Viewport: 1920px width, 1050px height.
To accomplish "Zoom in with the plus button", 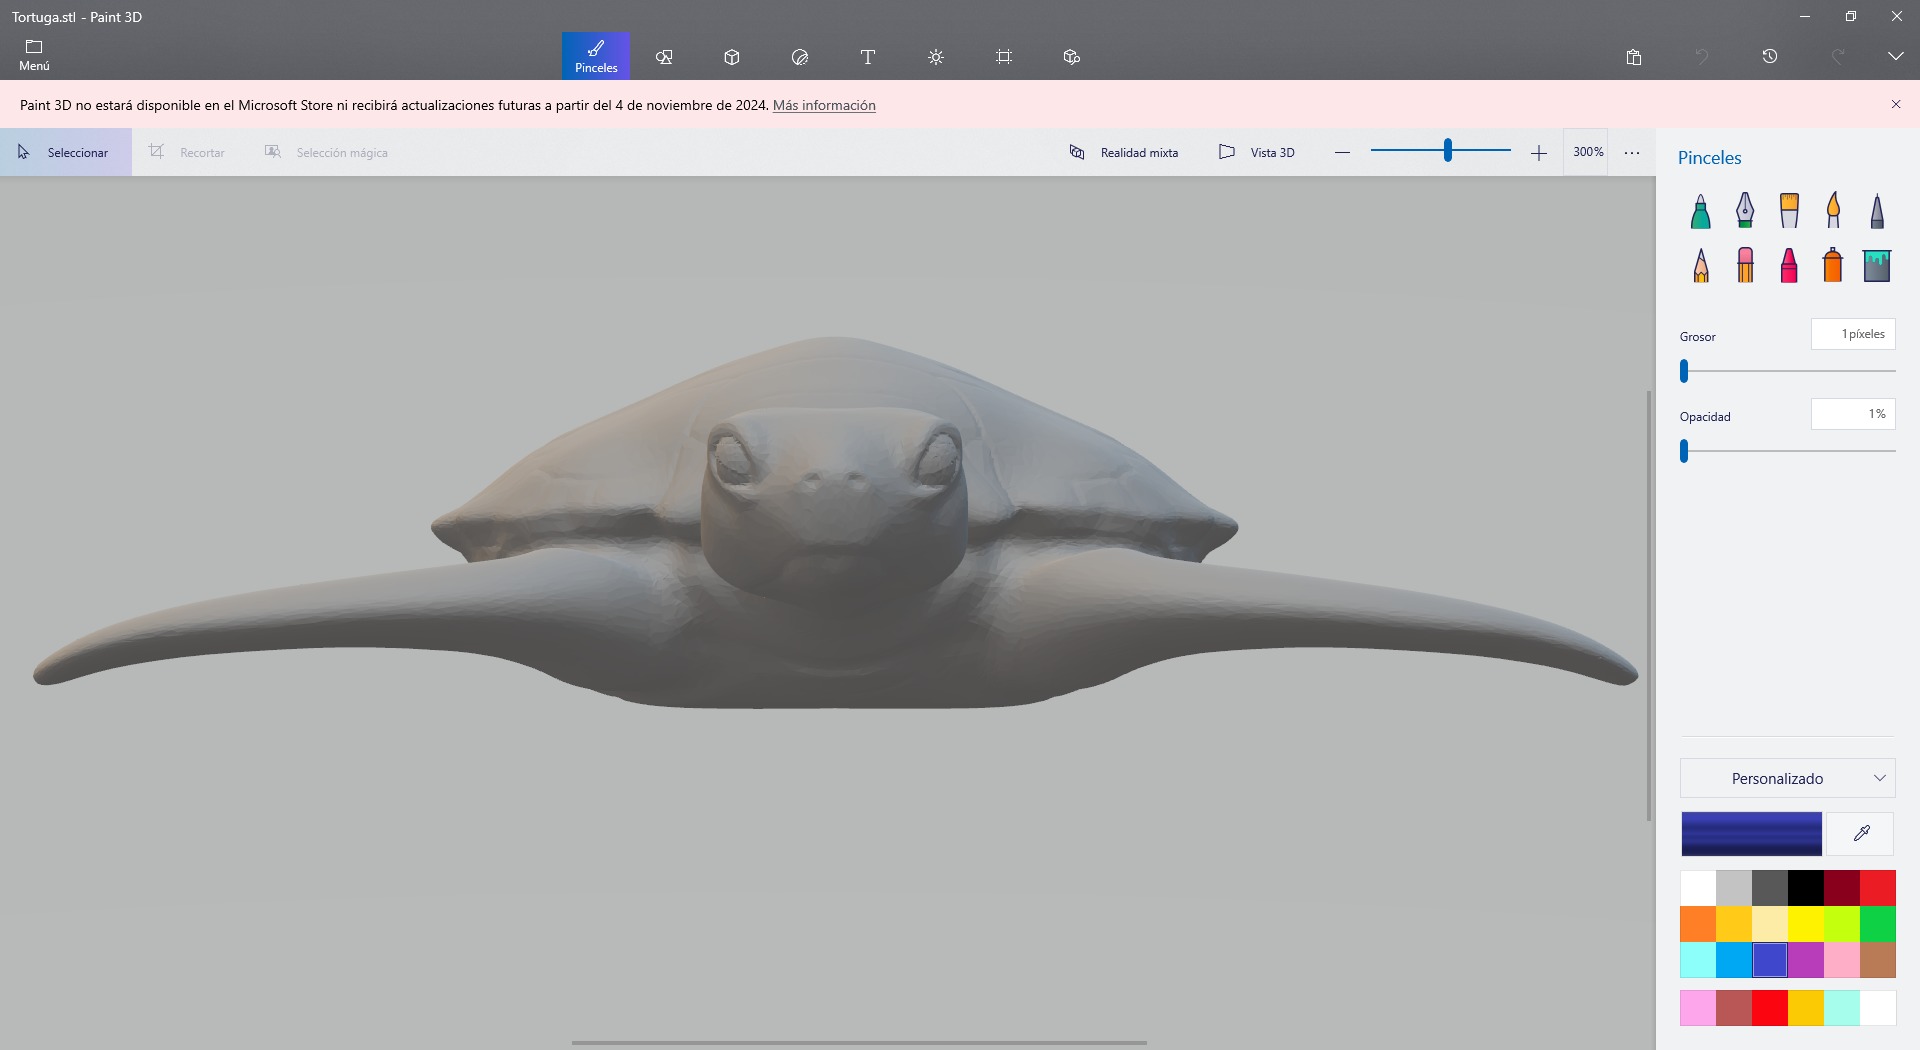I will tap(1538, 152).
